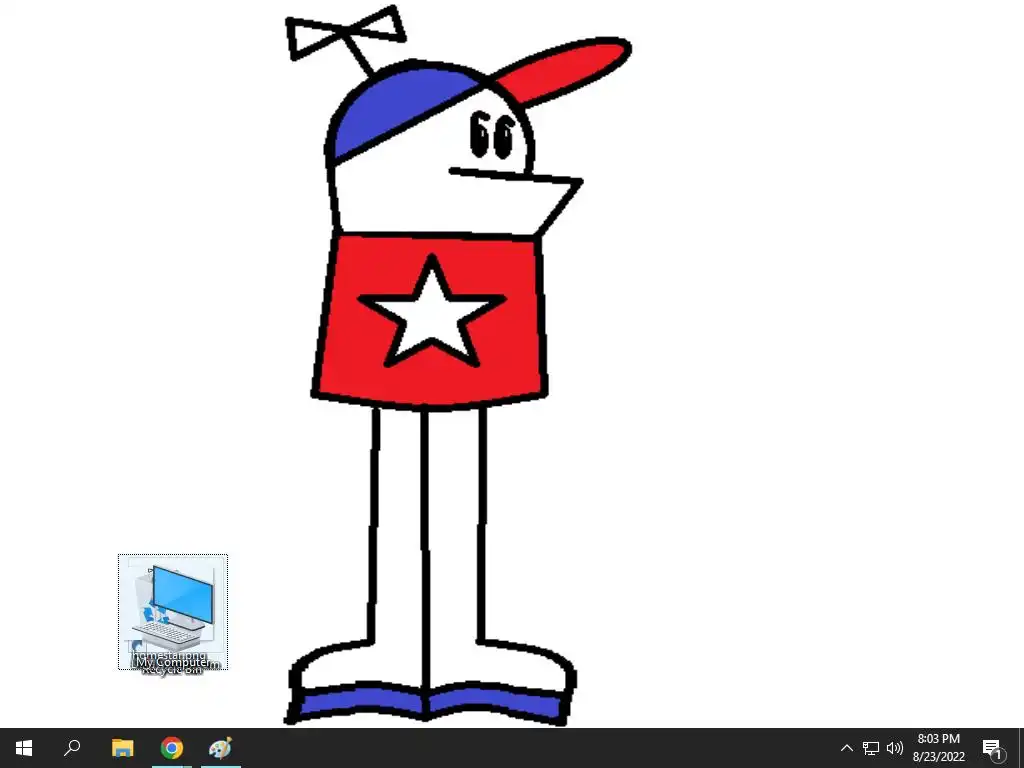Open the Windows Start menu
The height and width of the screenshot is (768, 1024).
24,748
